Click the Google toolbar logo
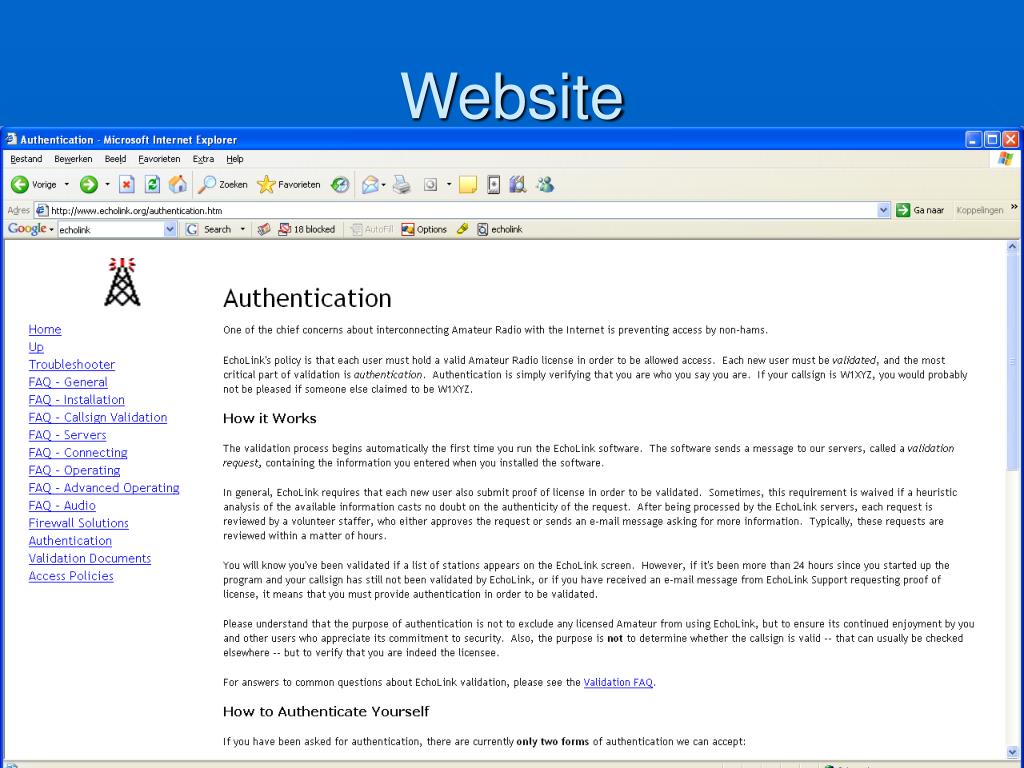 click(x=27, y=229)
